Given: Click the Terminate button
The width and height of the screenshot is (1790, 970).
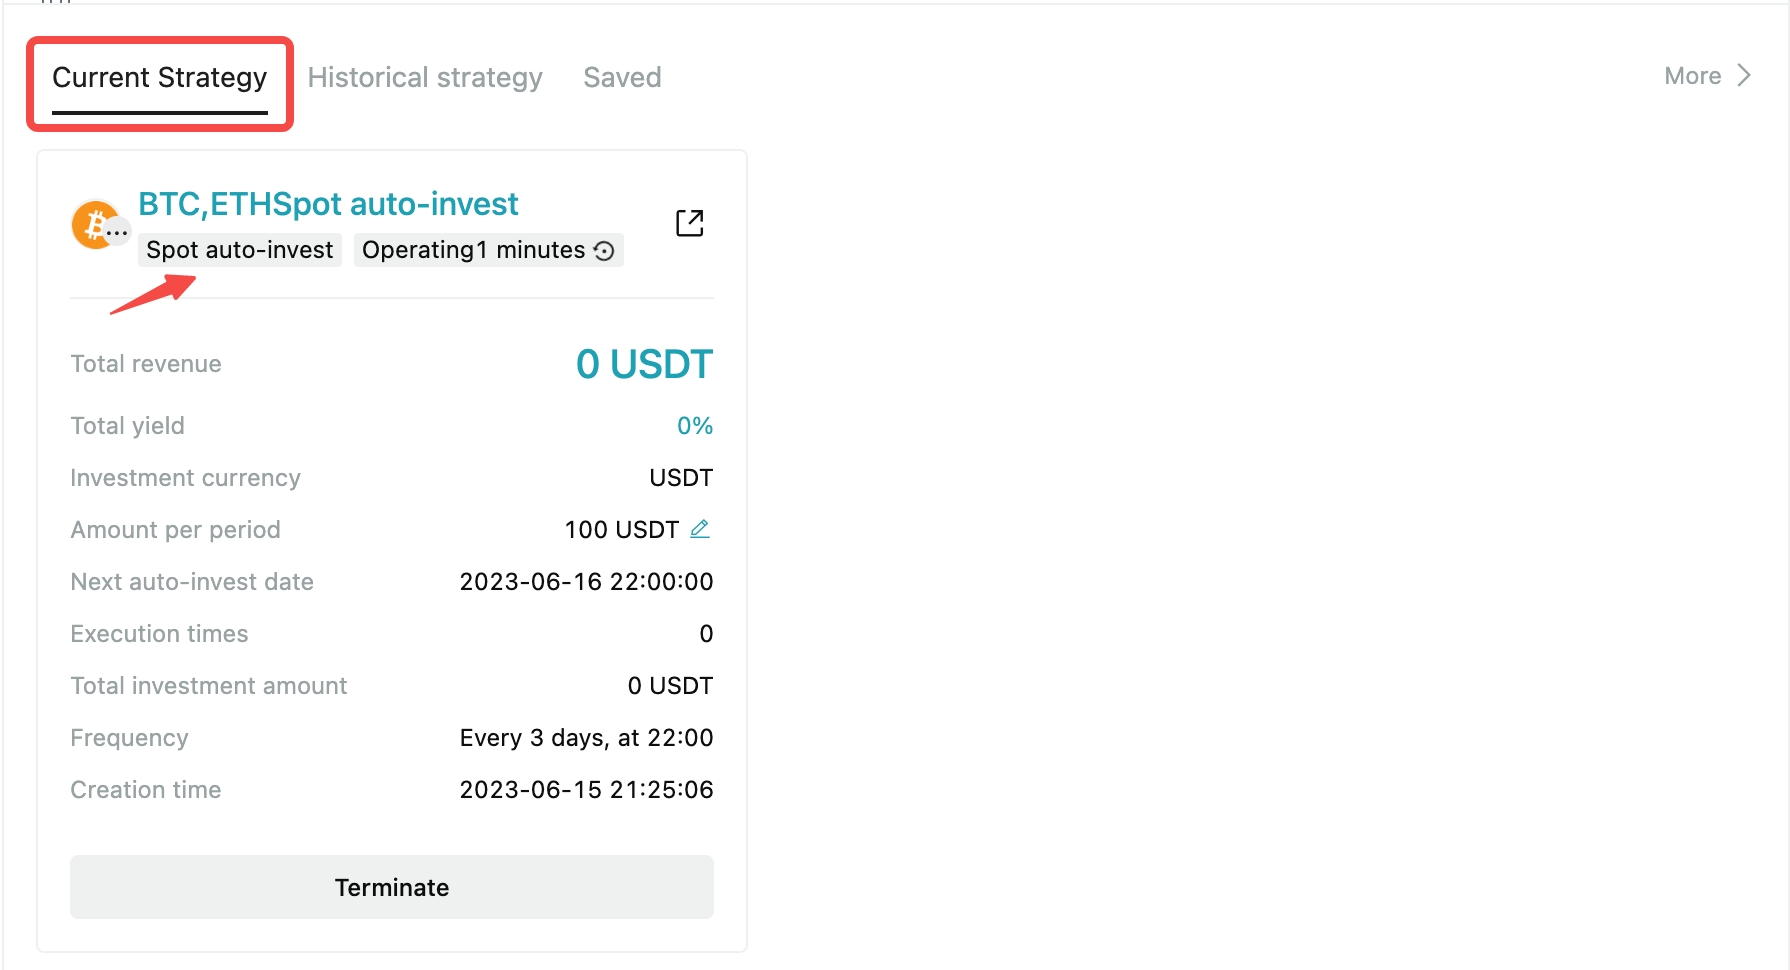Looking at the screenshot, I should [391, 886].
